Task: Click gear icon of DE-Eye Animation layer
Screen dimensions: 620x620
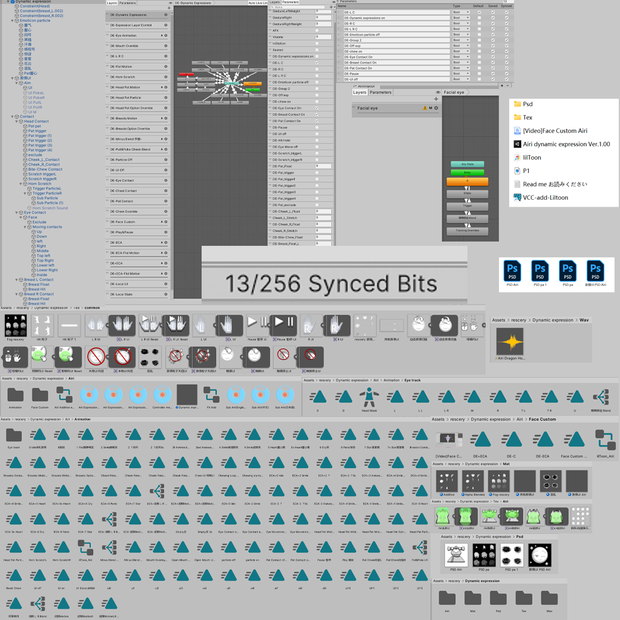Action: coord(166,36)
